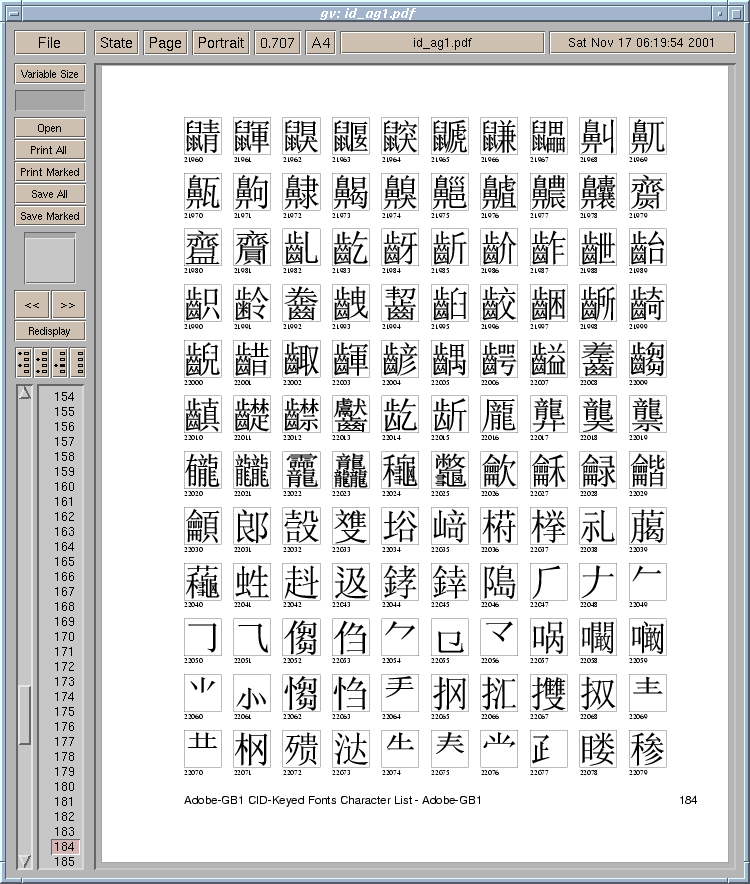The image size is (750, 884).
Task: Go to next page with >> button
Action: [x=68, y=305]
